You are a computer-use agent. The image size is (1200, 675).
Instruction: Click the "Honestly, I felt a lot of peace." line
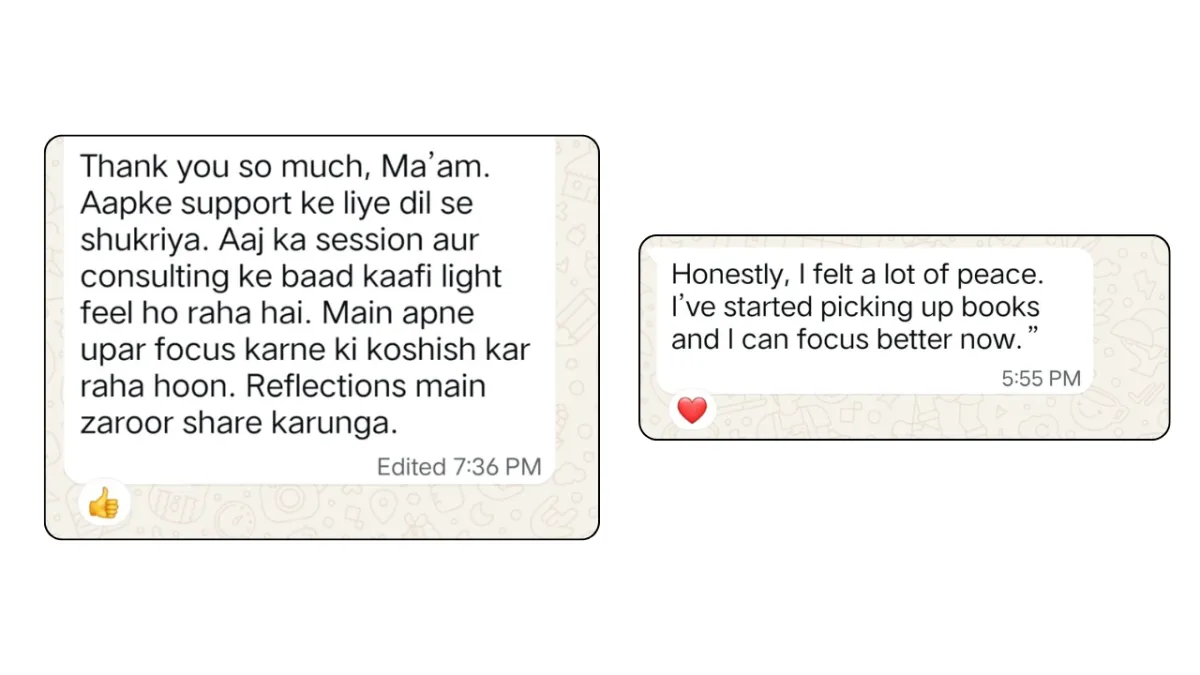point(859,274)
